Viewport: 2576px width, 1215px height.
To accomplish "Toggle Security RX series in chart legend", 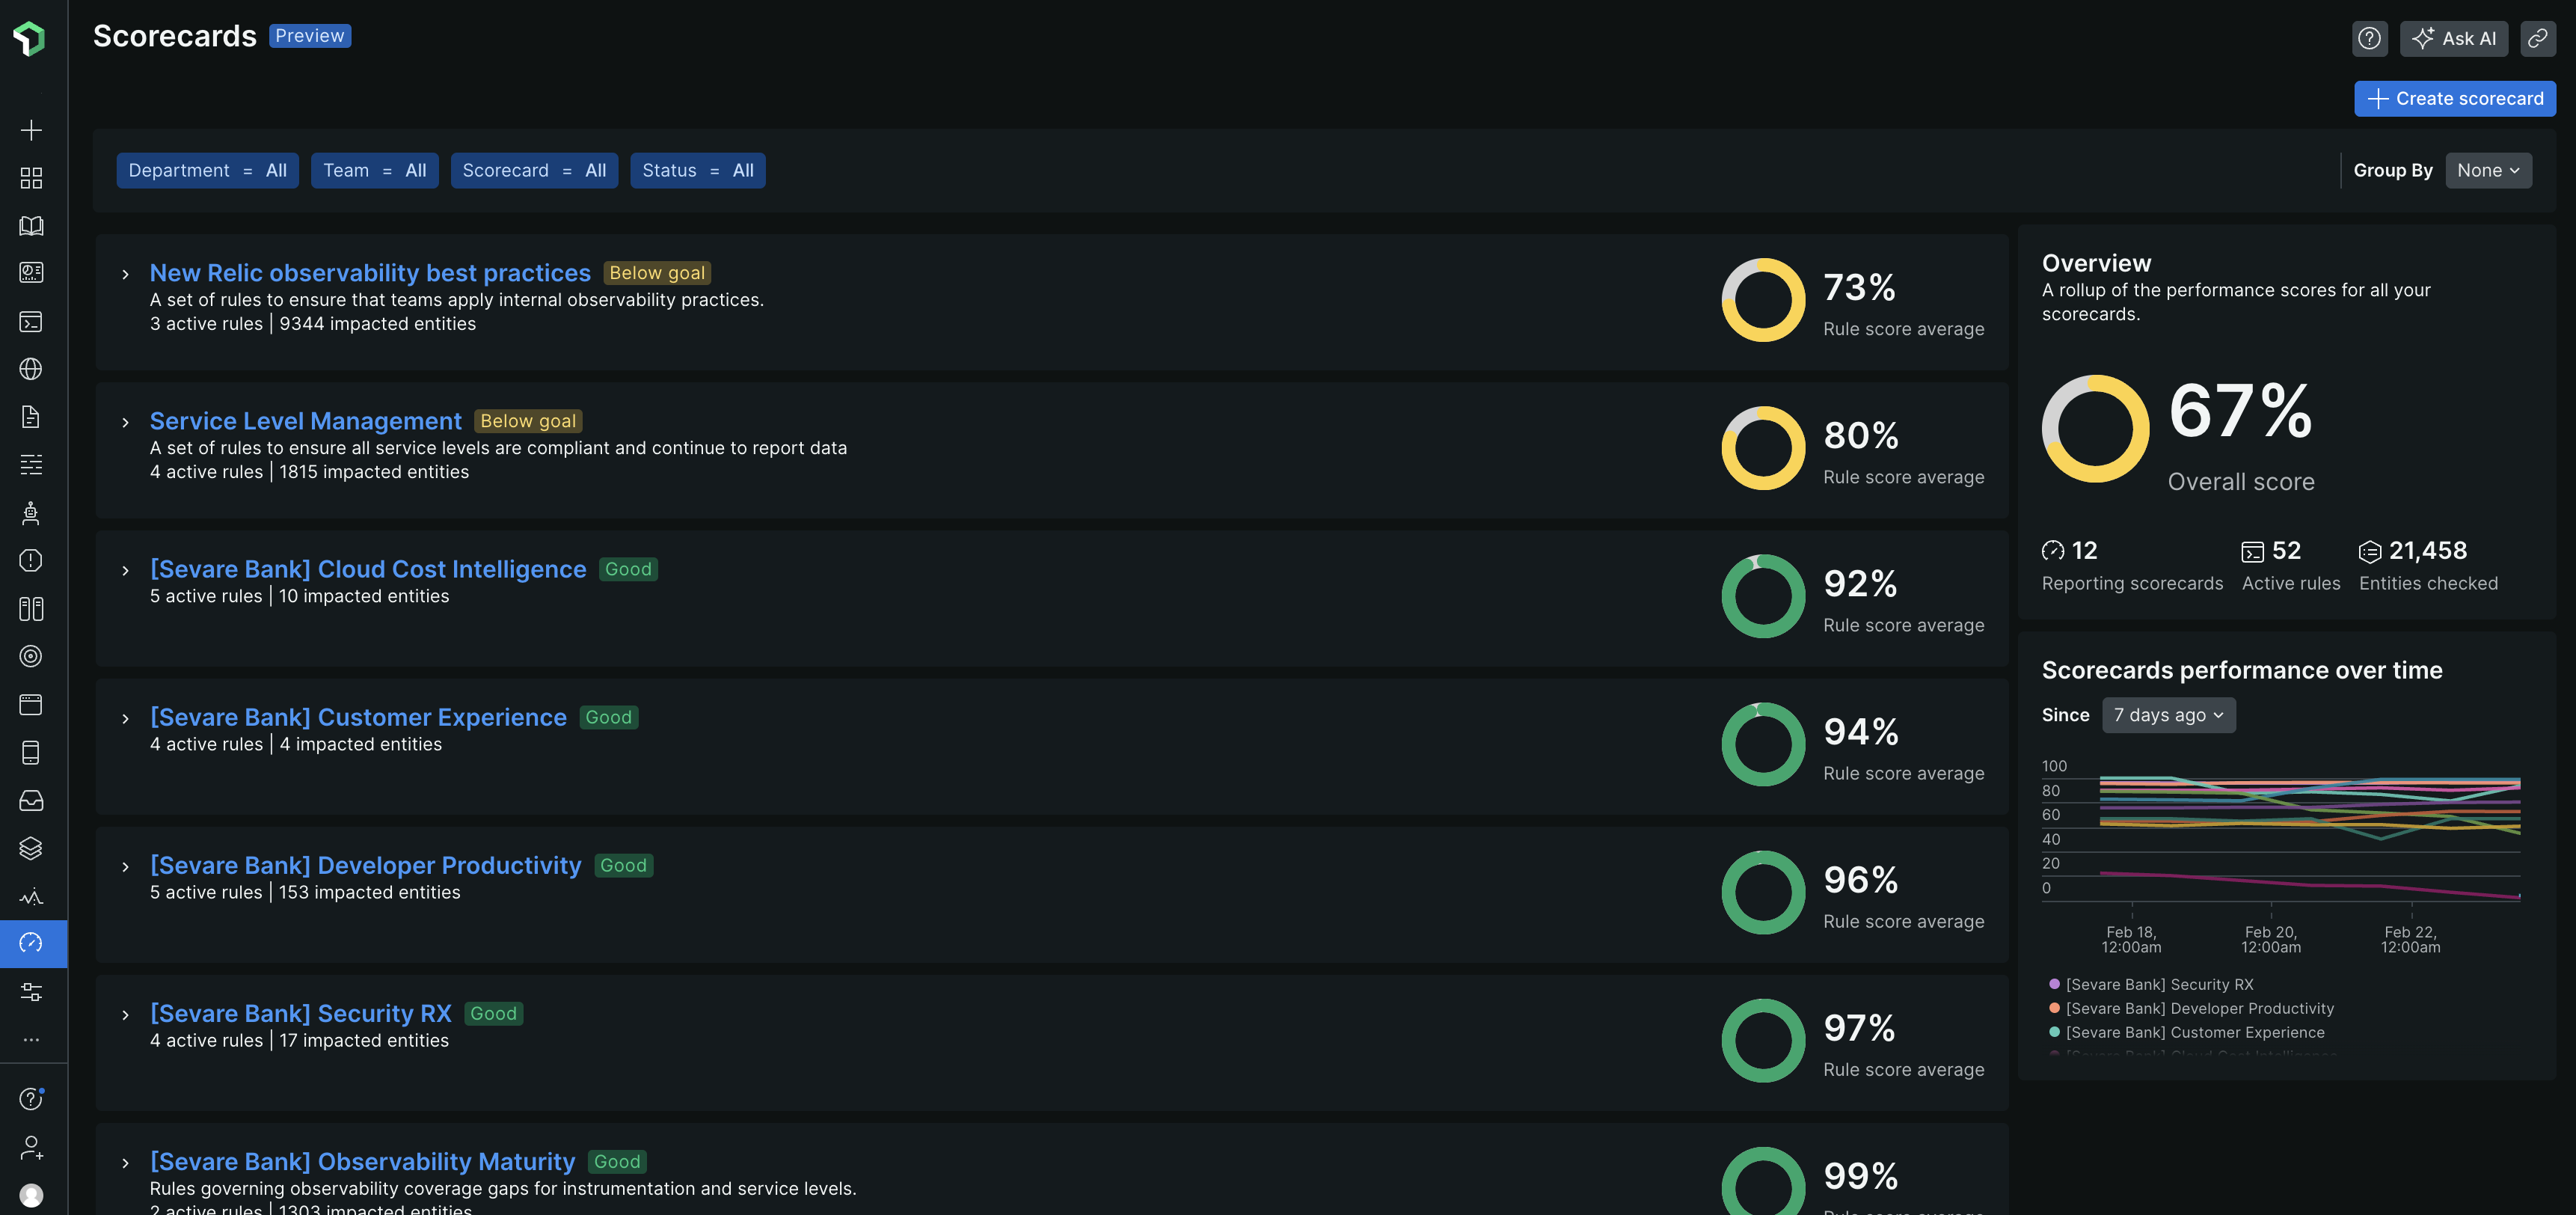I will (x=2158, y=984).
